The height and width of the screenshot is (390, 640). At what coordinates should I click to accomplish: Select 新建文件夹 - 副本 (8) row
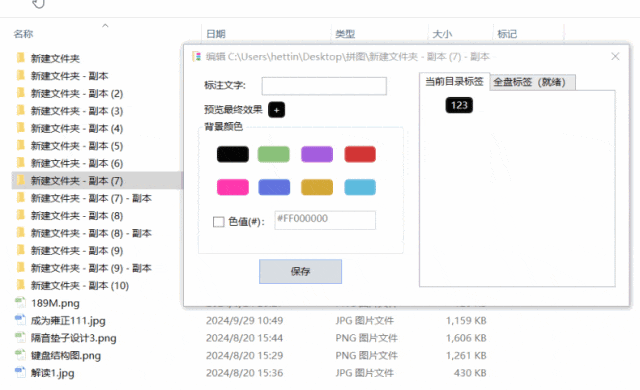pos(96,215)
